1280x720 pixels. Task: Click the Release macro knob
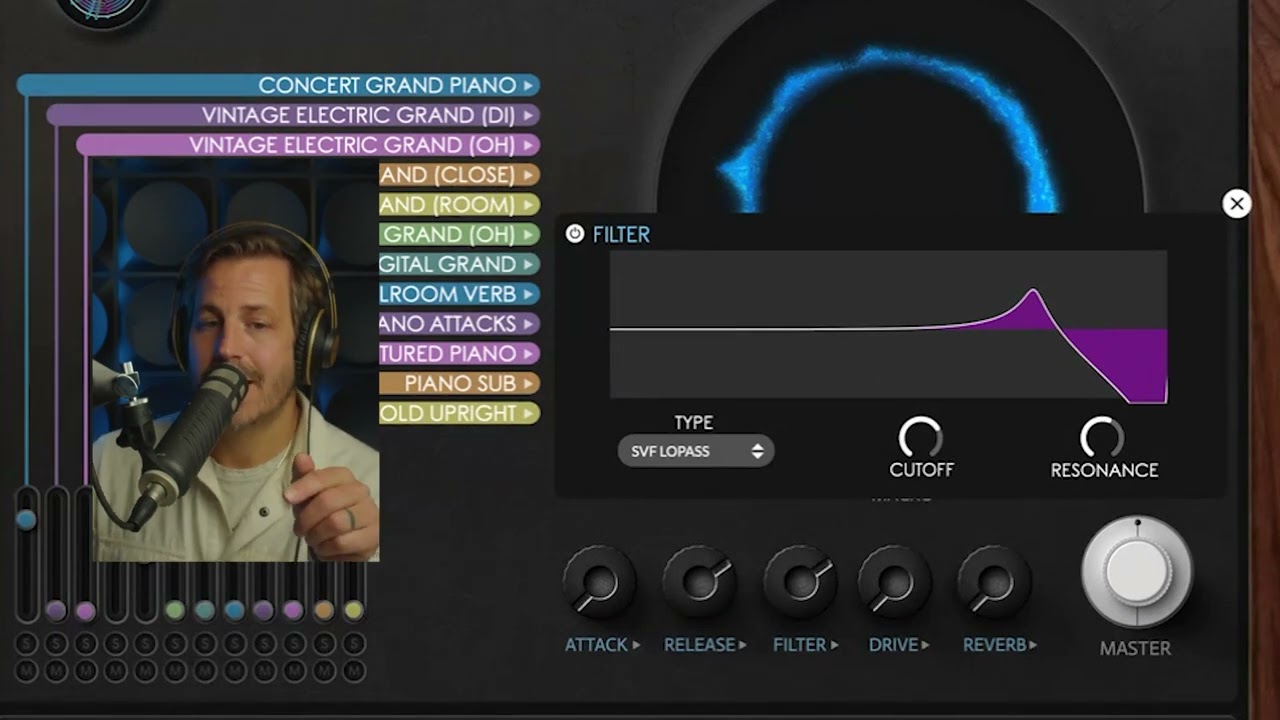(x=700, y=581)
